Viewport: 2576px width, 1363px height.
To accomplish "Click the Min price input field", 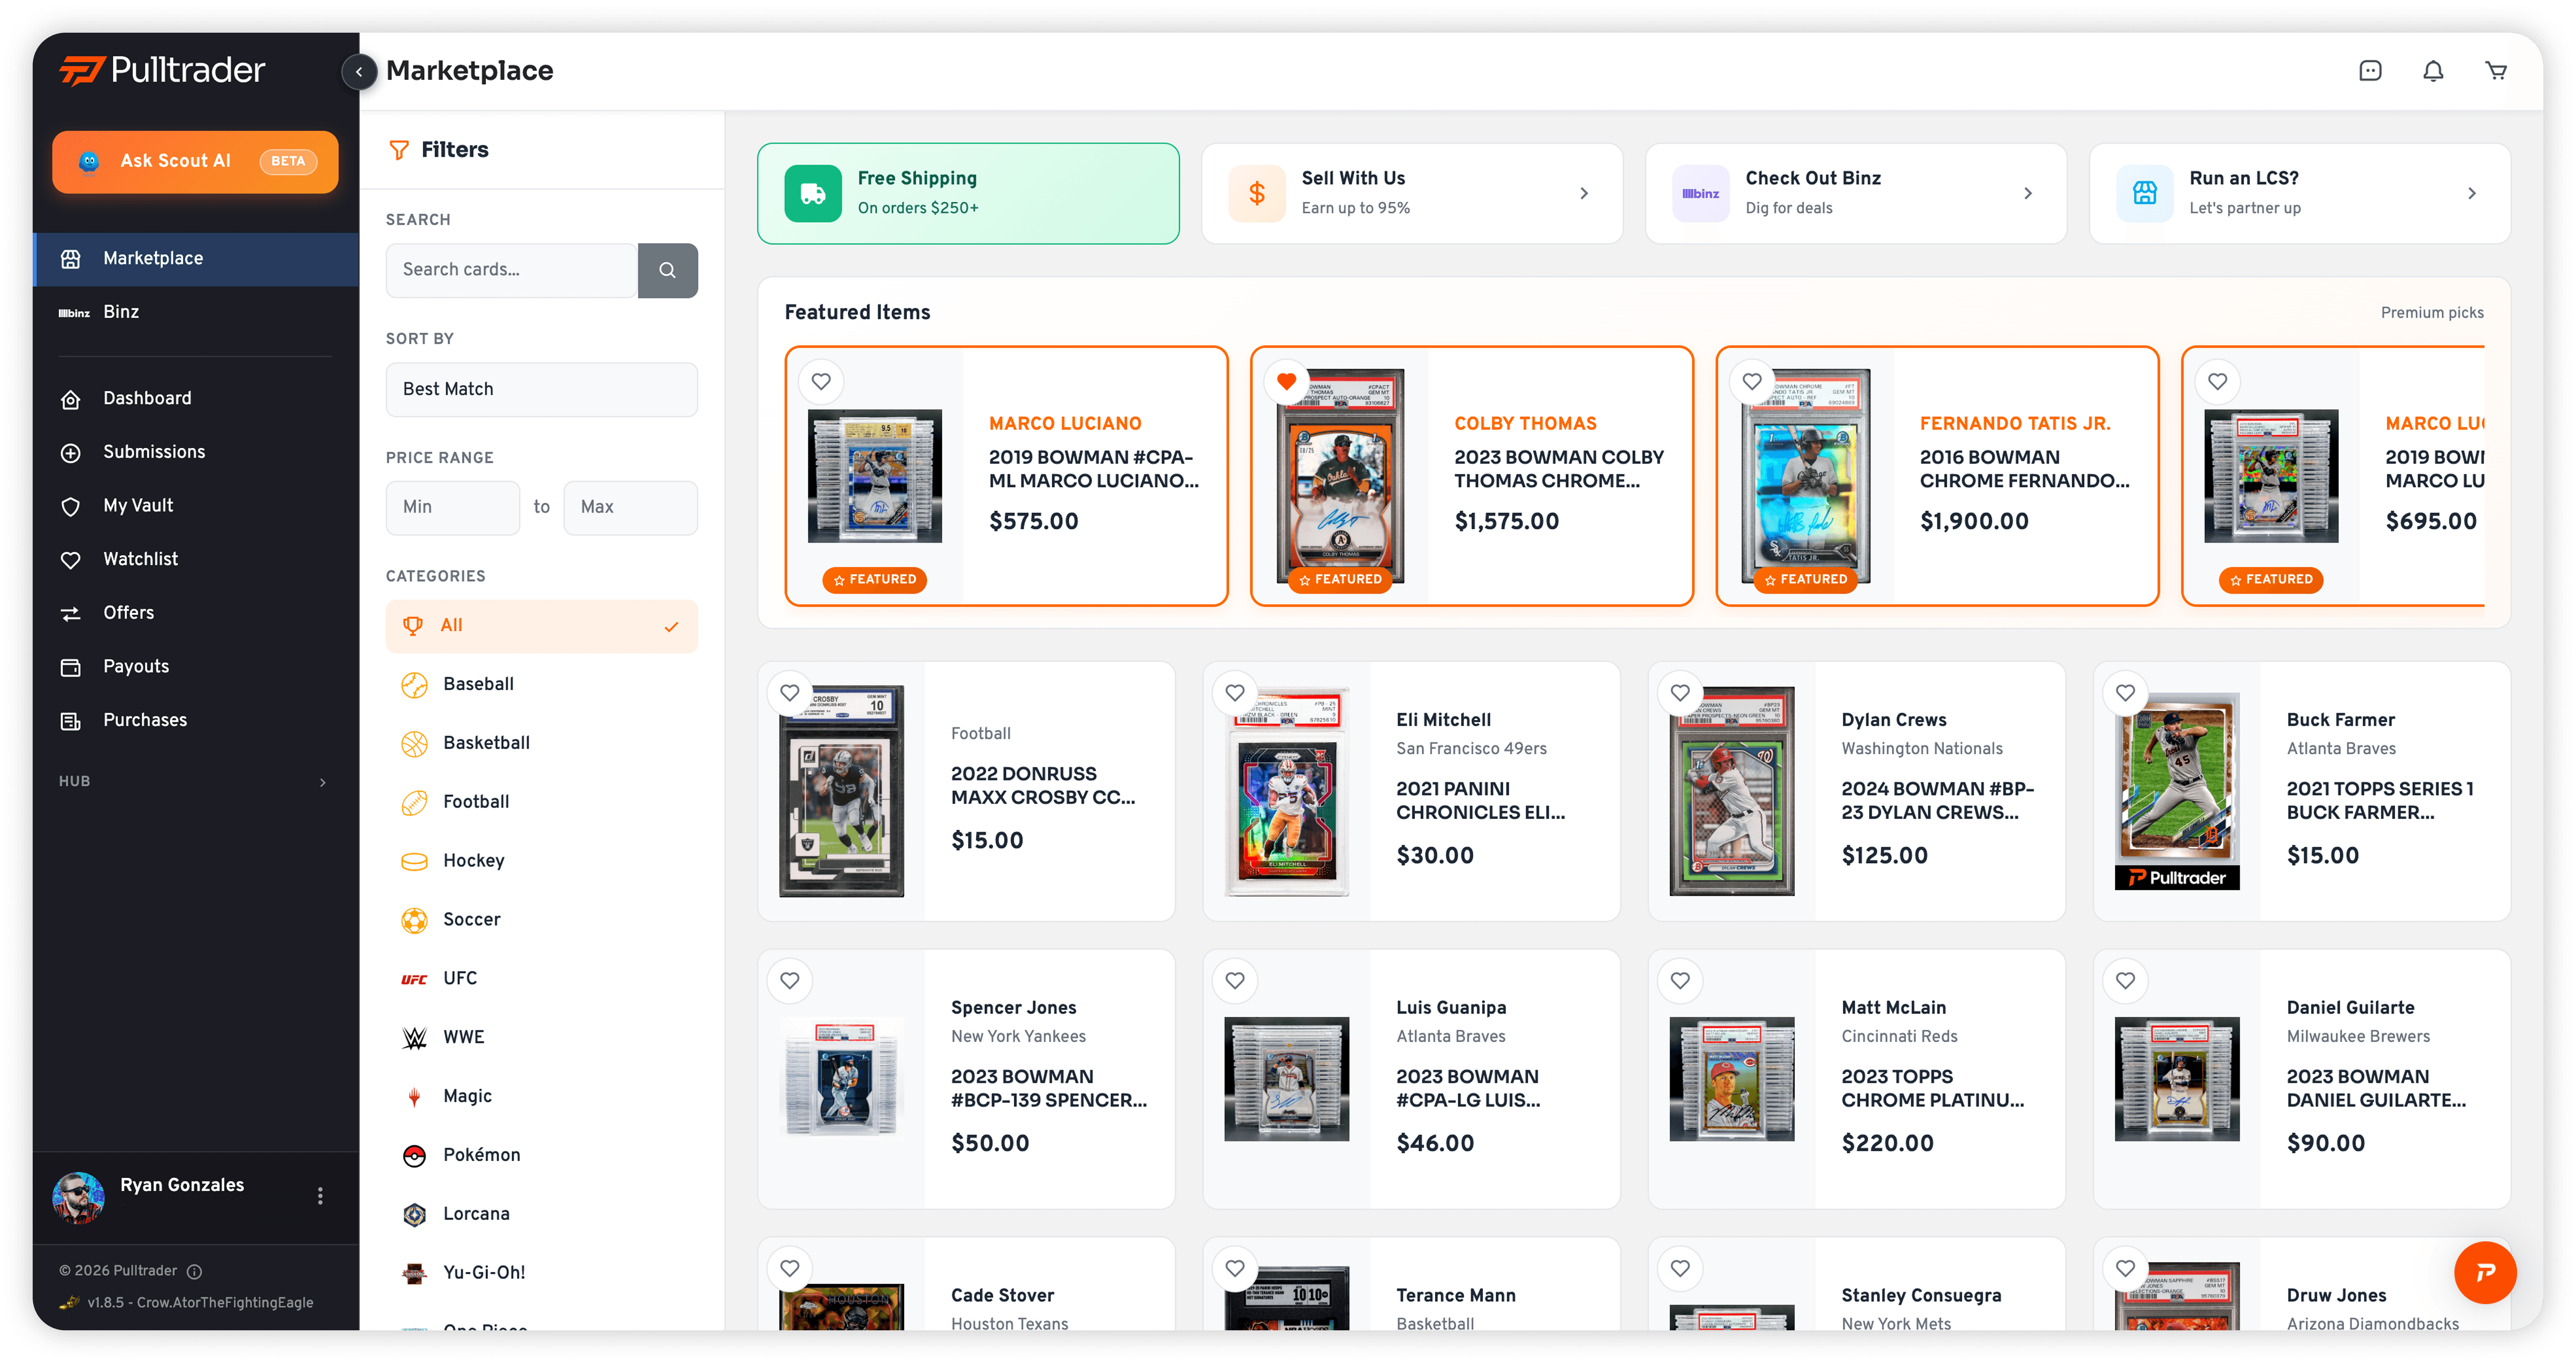I will coord(452,507).
